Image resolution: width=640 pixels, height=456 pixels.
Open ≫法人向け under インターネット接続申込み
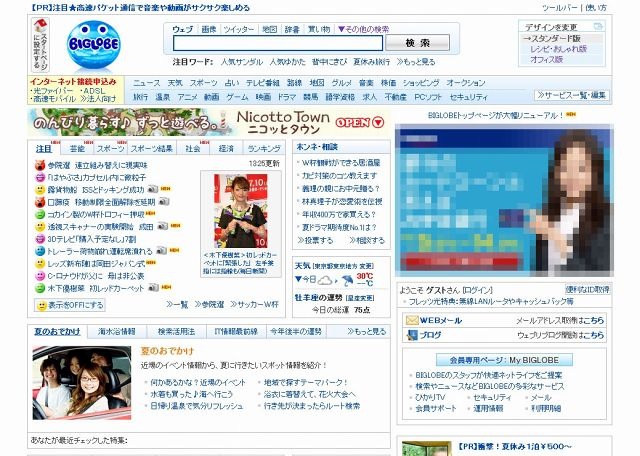pos(98,99)
